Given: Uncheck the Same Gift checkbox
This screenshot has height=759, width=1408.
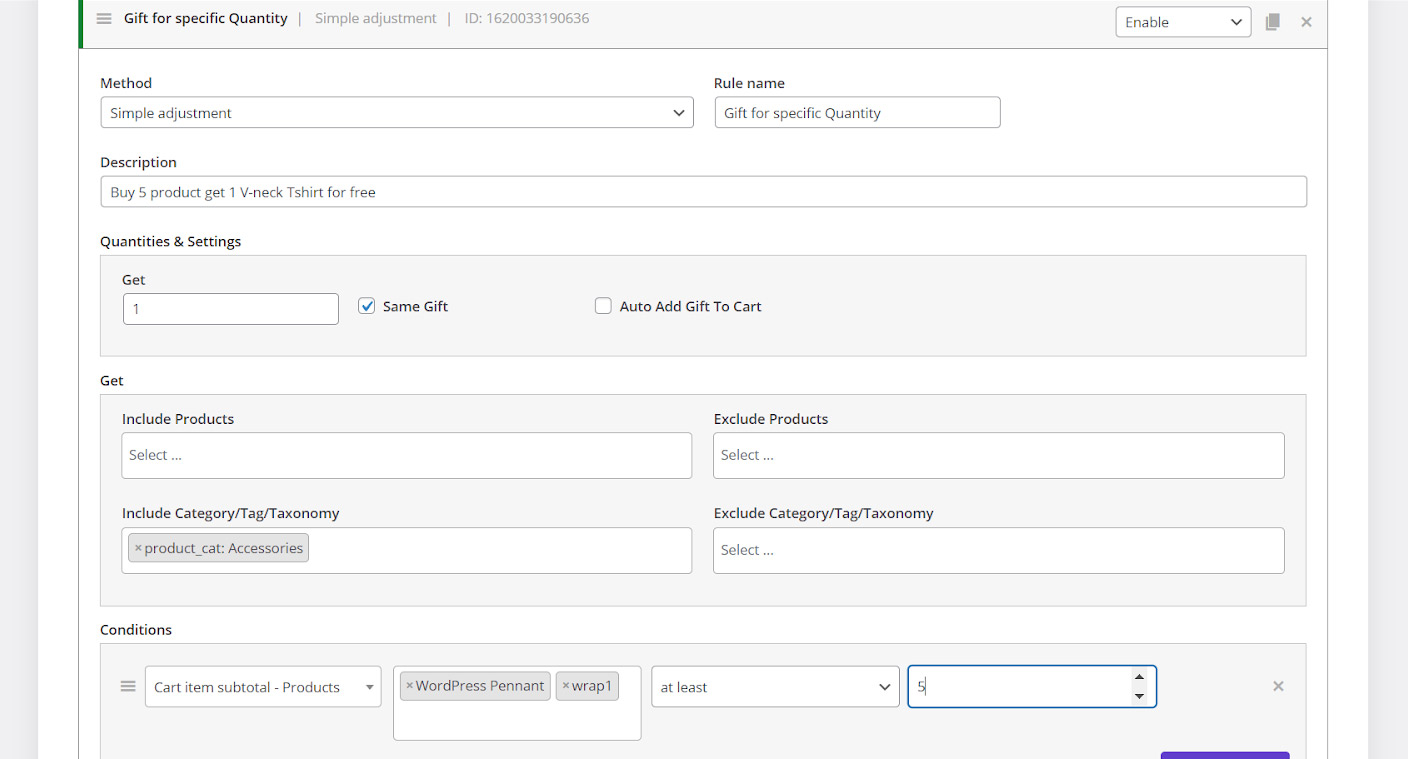Looking at the screenshot, I should coord(367,306).
